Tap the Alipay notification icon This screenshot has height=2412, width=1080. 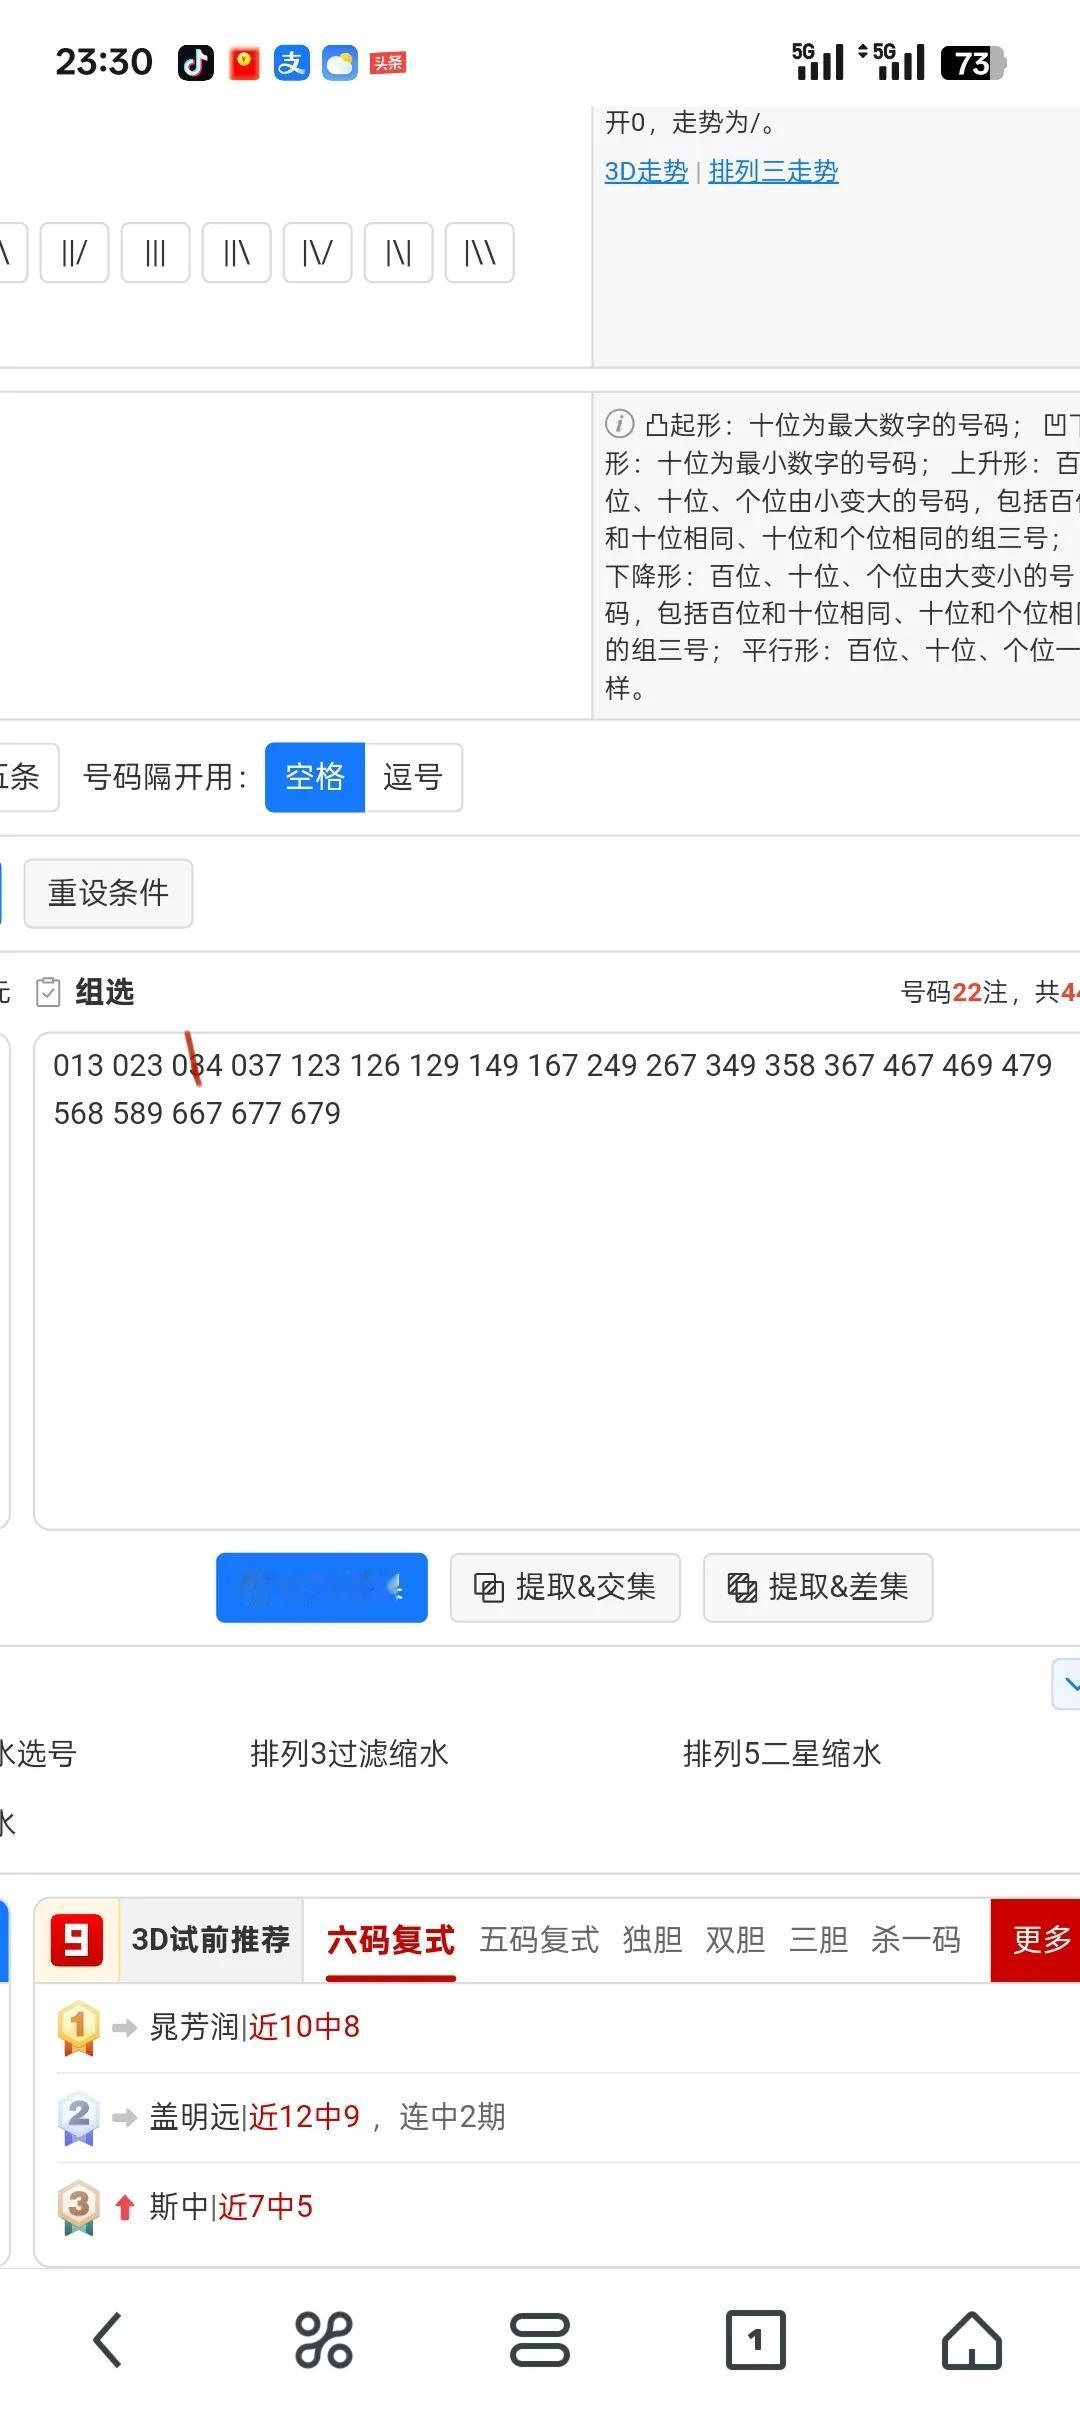pyautogui.click(x=292, y=63)
